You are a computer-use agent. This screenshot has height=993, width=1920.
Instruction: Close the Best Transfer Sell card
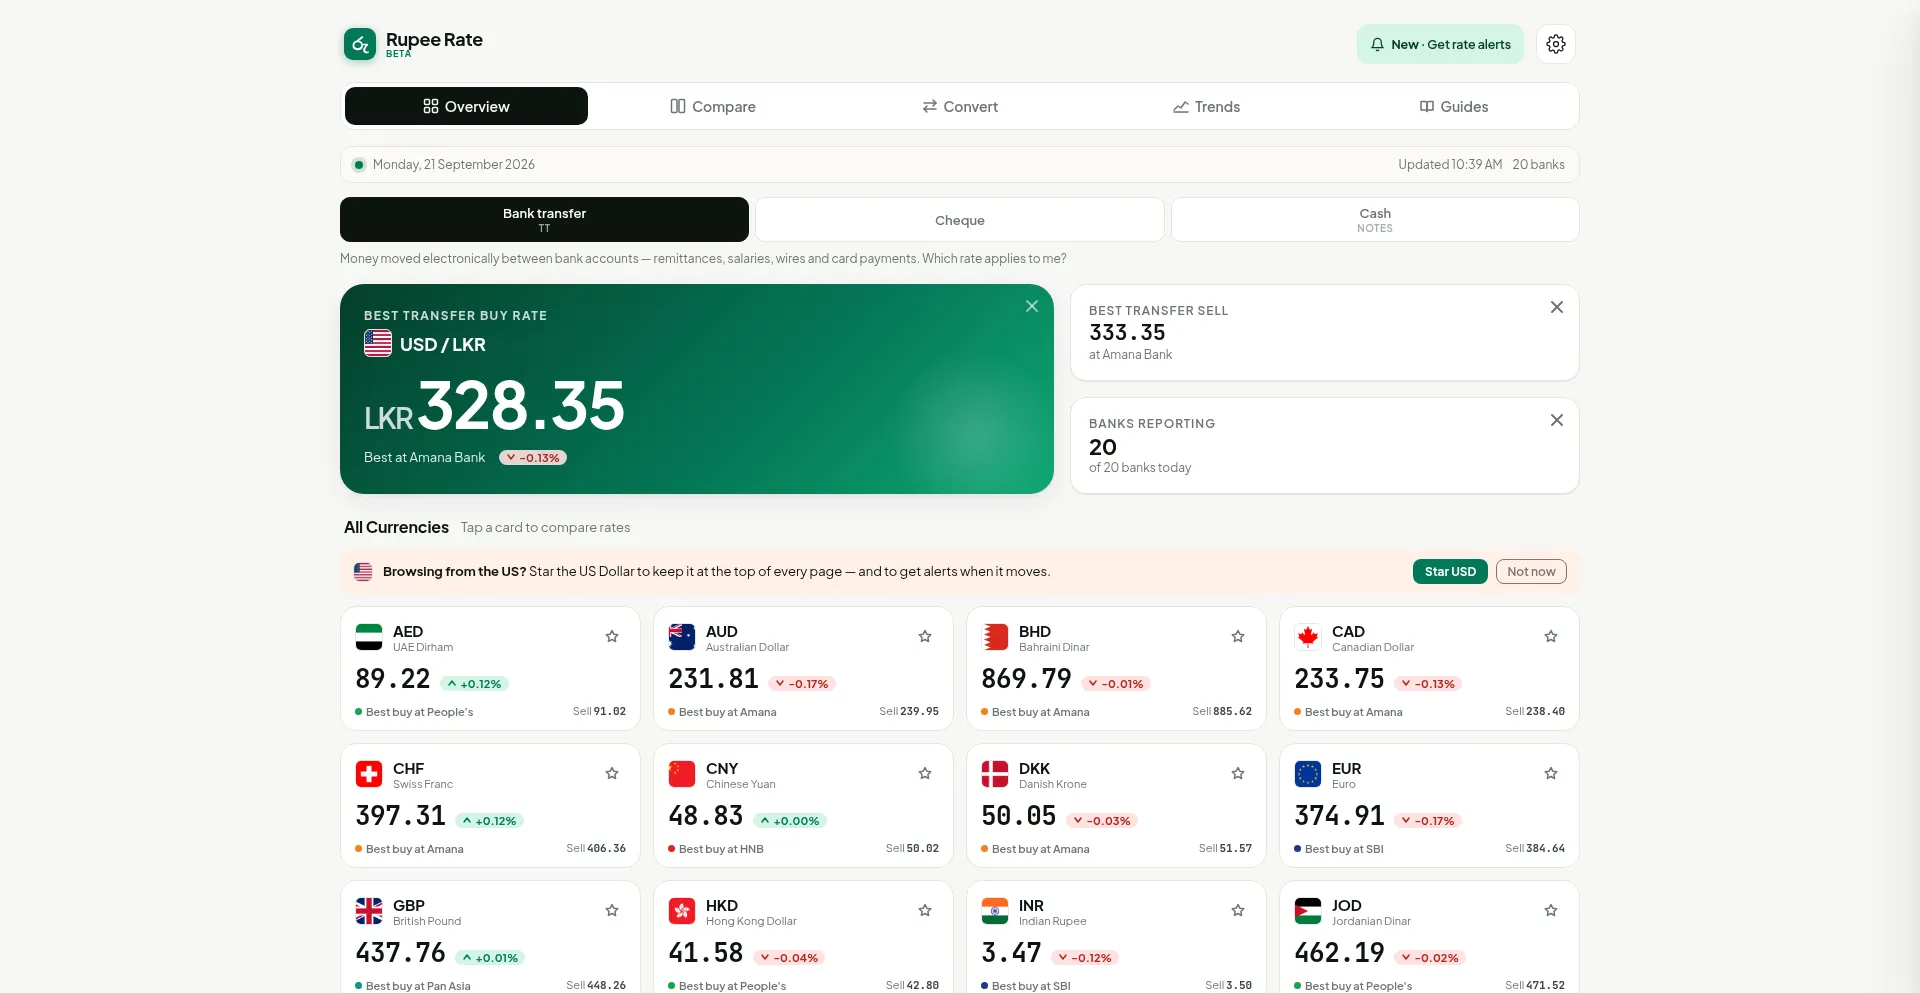click(x=1557, y=307)
